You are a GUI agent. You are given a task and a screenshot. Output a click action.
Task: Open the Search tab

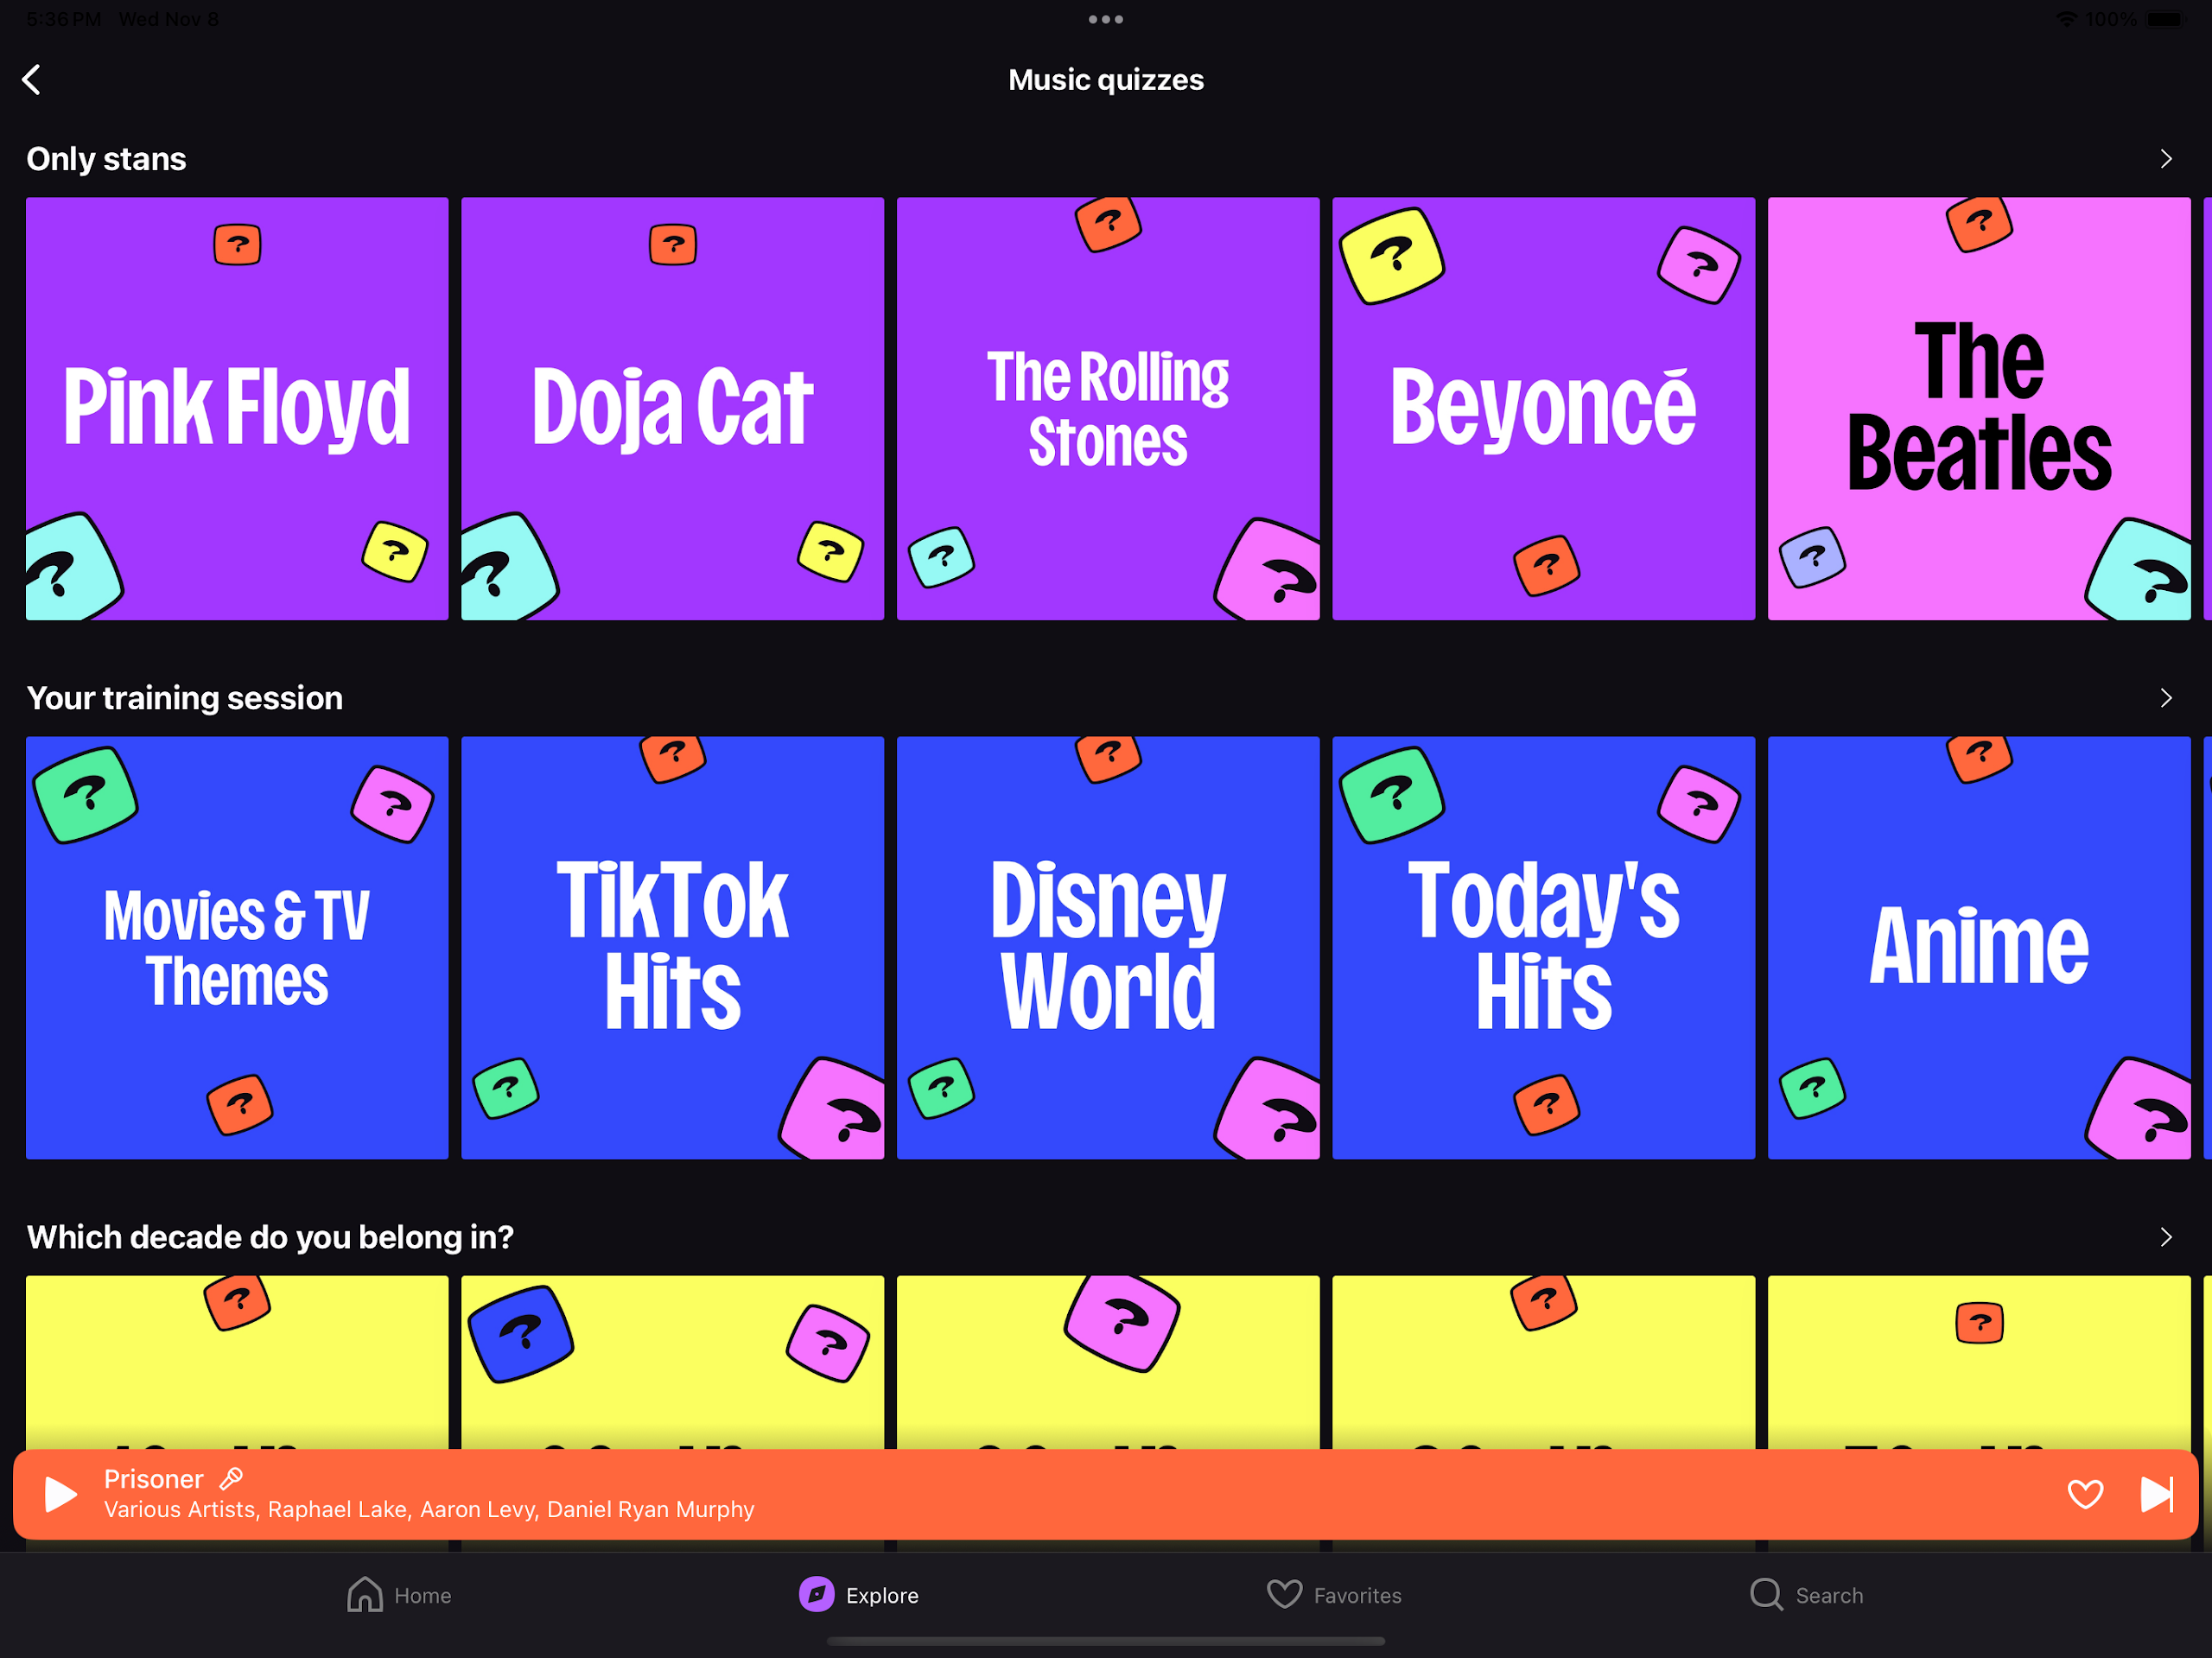coord(1806,1595)
